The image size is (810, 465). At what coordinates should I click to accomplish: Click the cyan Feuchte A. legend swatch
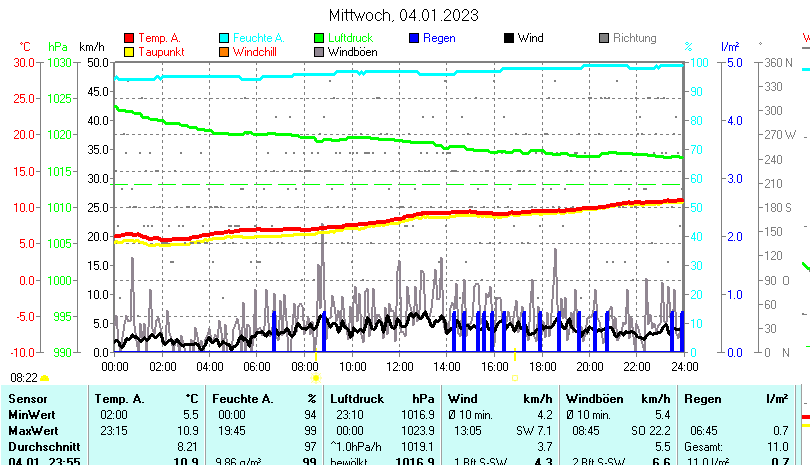coord(224,39)
